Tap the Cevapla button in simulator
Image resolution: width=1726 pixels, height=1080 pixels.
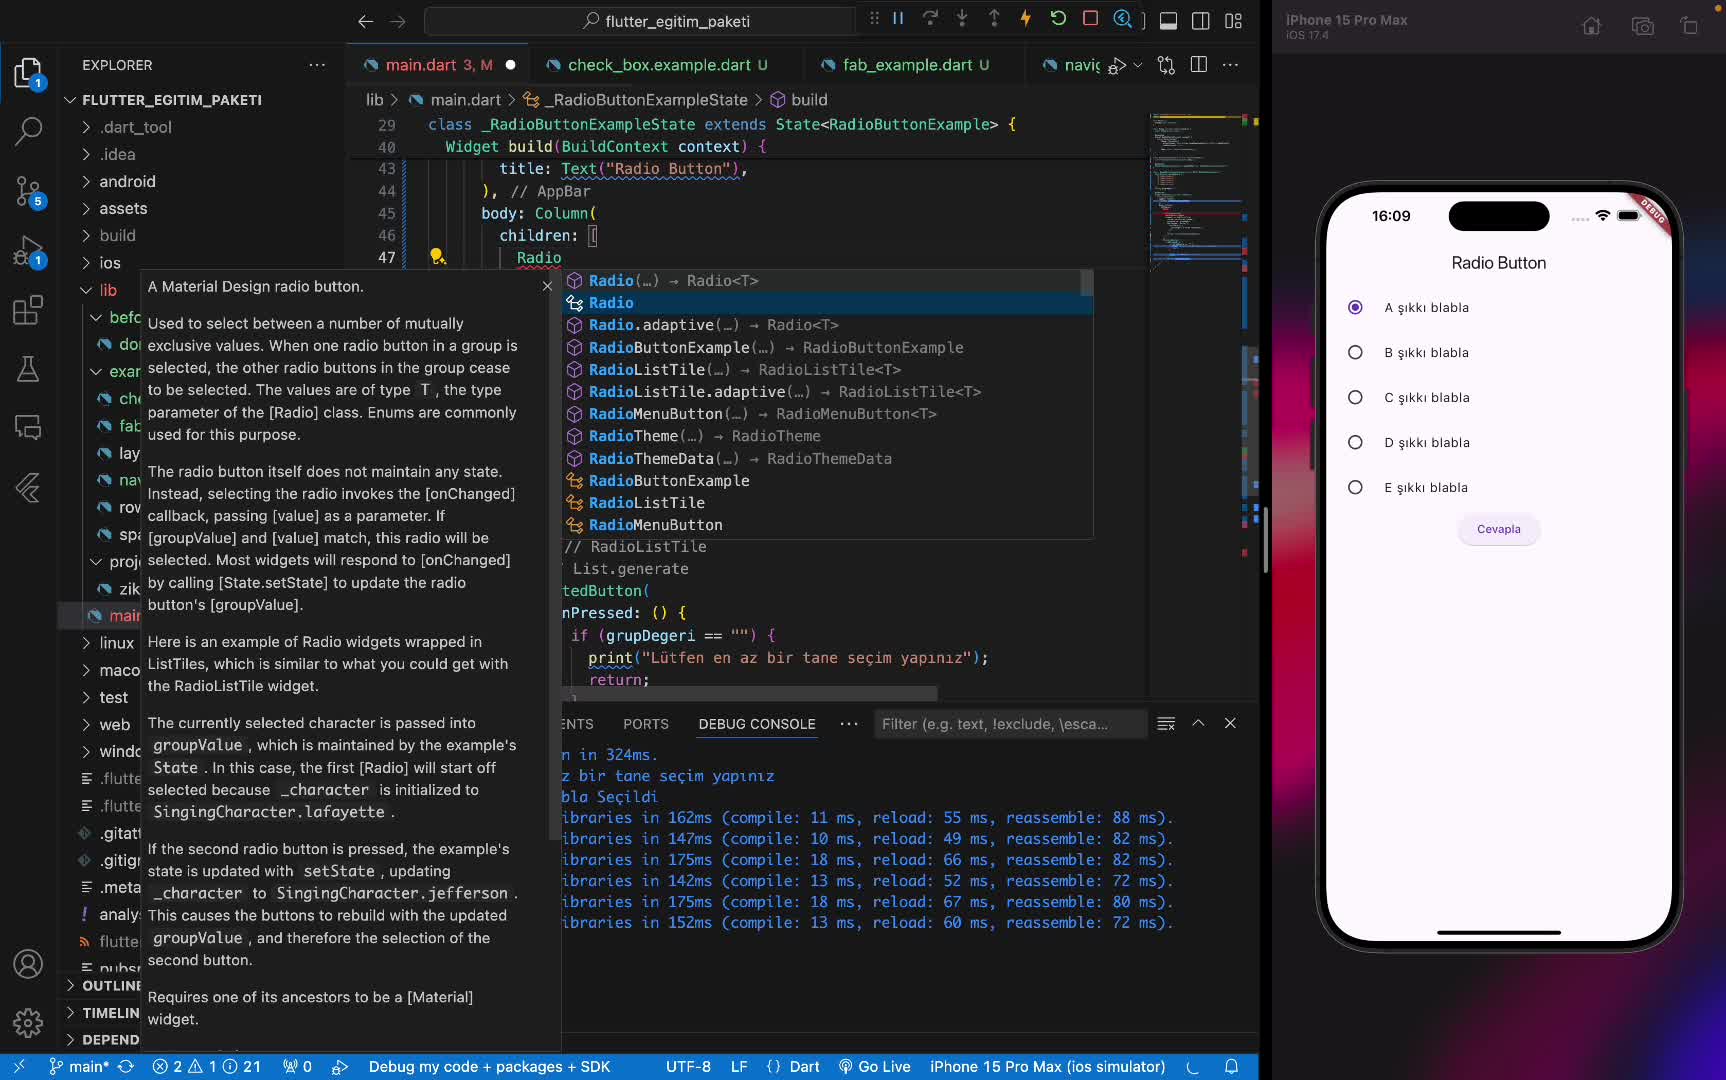tap(1498, 529)
